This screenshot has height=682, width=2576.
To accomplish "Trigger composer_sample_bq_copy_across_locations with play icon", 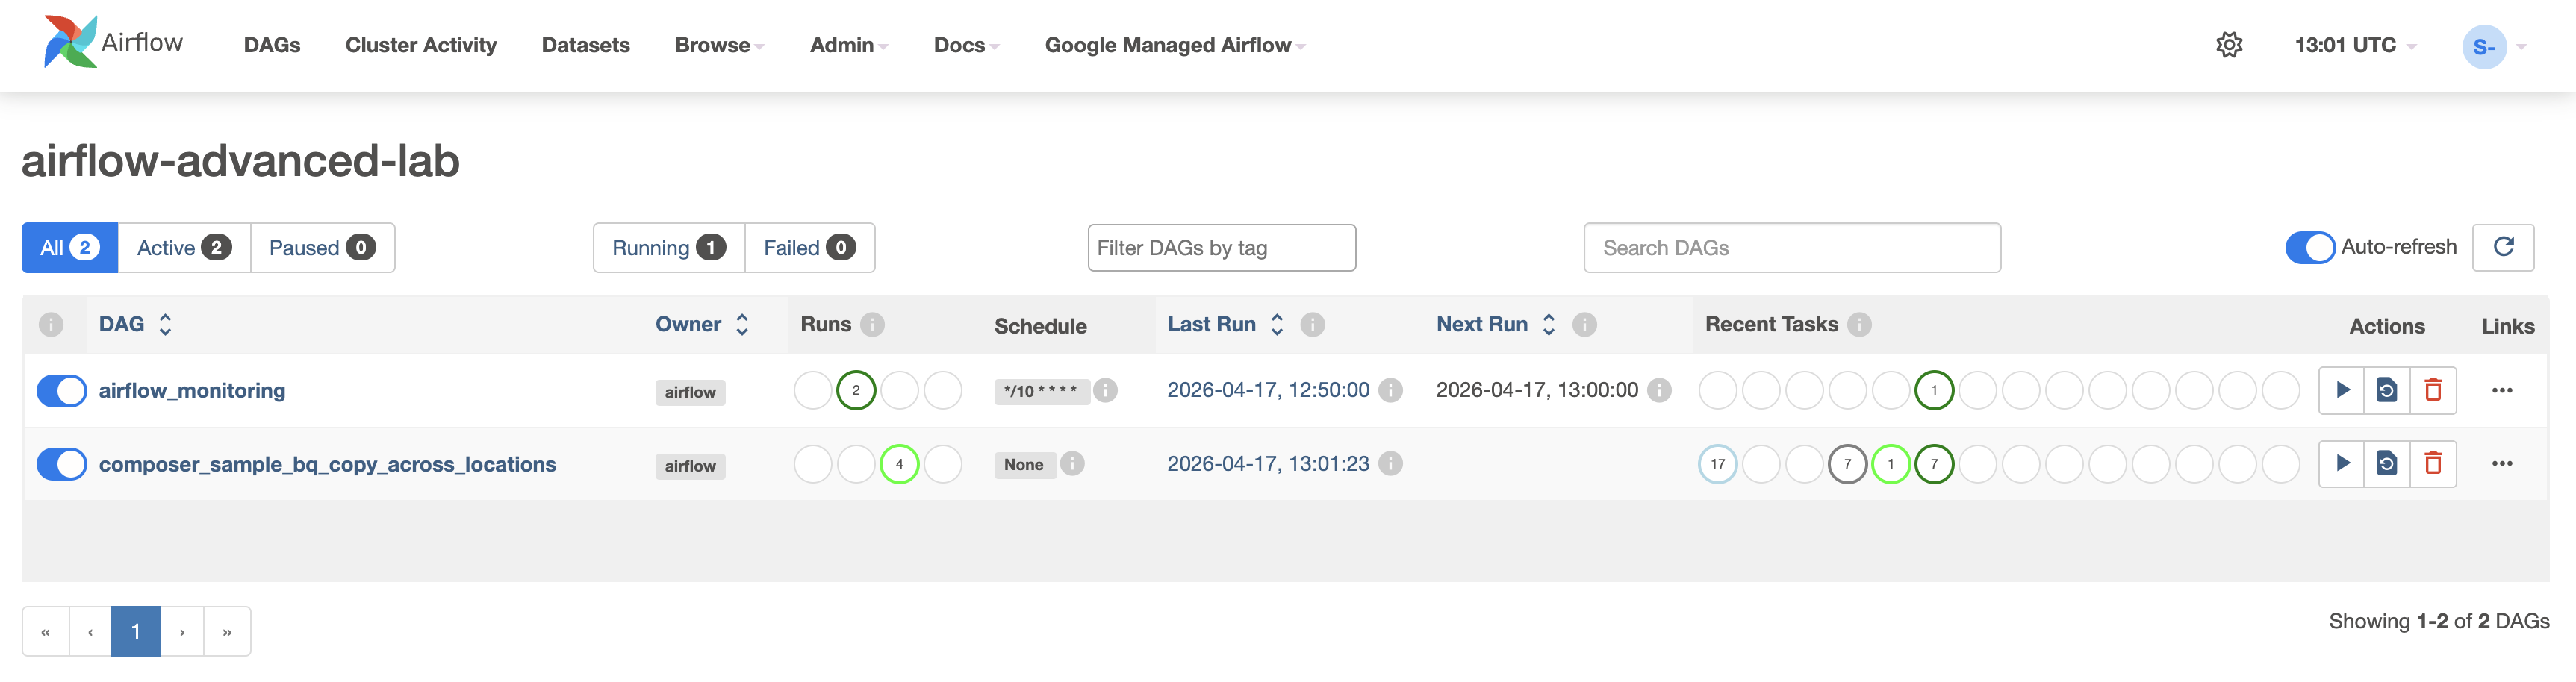I will 2342,464.
